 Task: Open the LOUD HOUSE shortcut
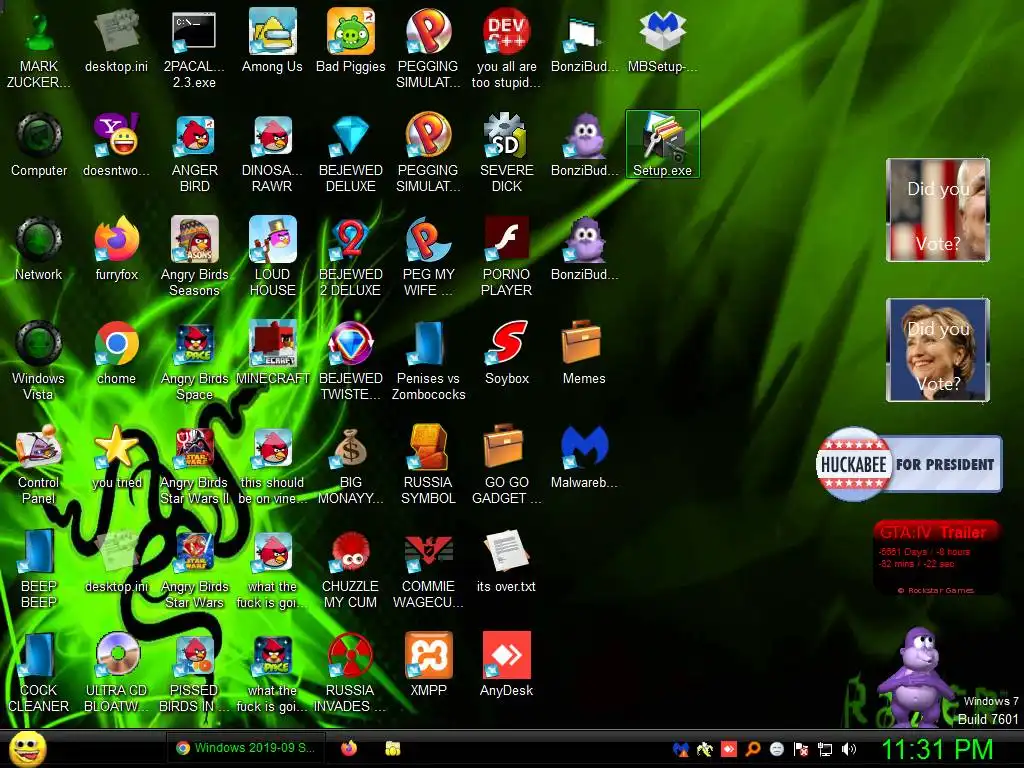coord(272,256)
